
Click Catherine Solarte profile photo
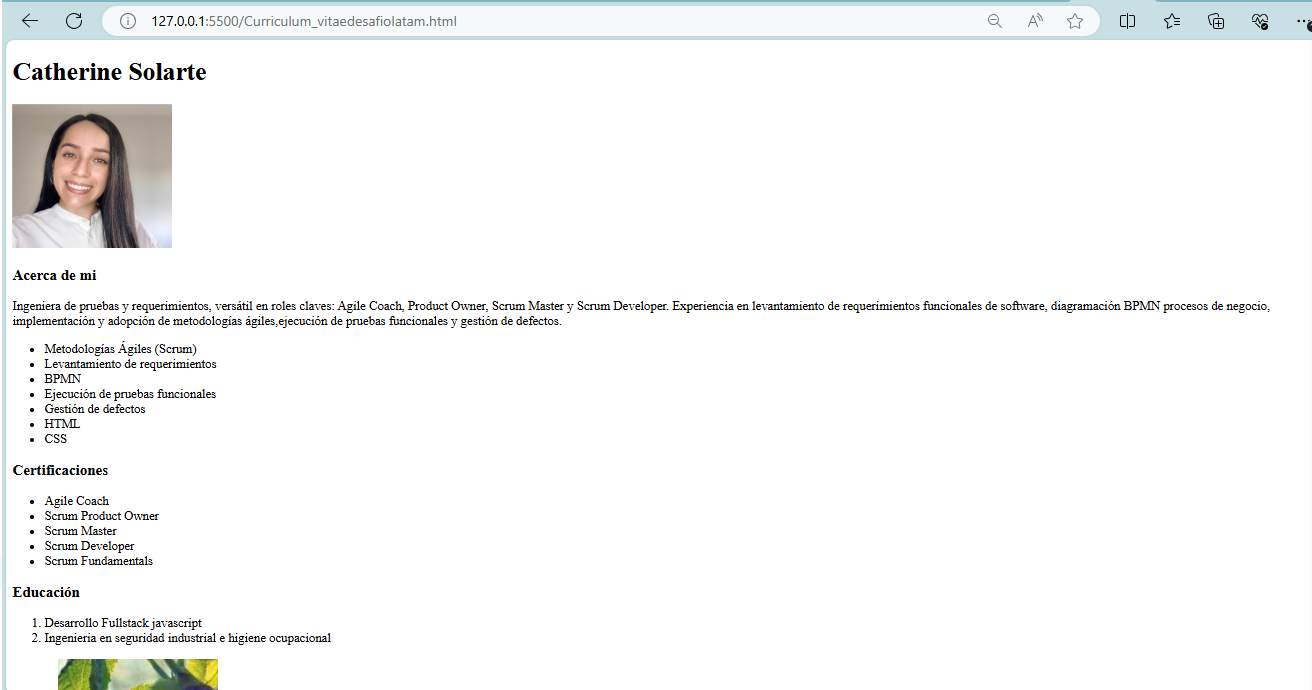pos(92,176)
